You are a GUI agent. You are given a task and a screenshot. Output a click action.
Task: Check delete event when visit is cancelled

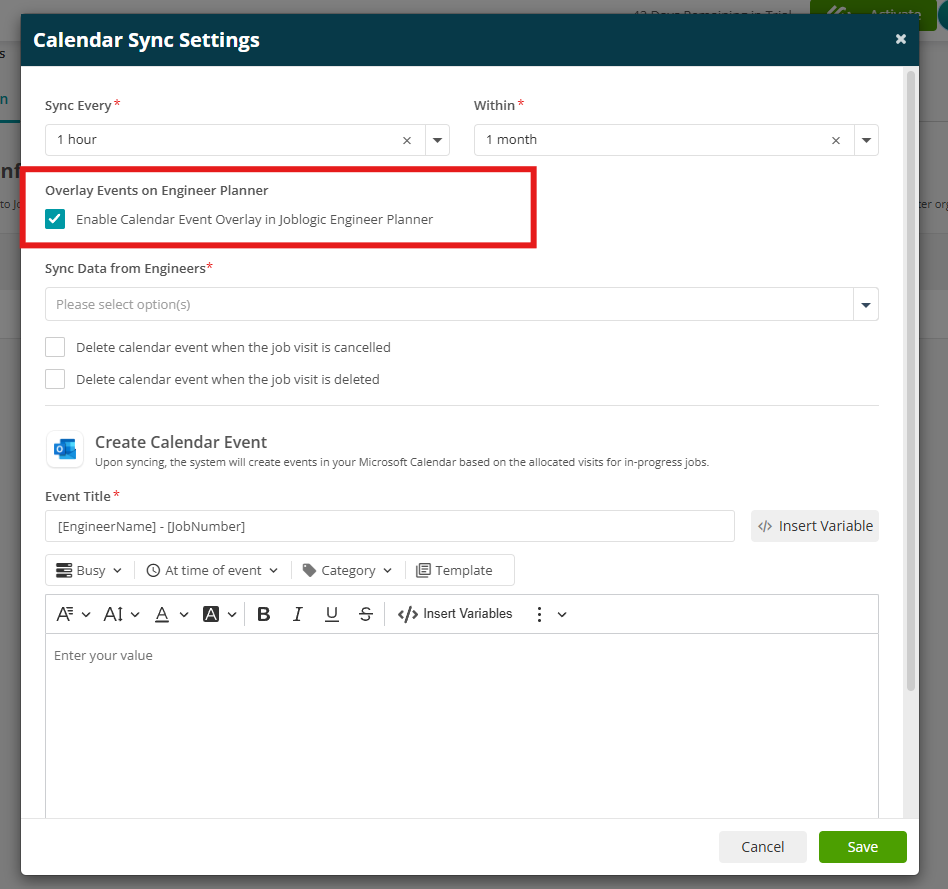[x=55, y=347]
